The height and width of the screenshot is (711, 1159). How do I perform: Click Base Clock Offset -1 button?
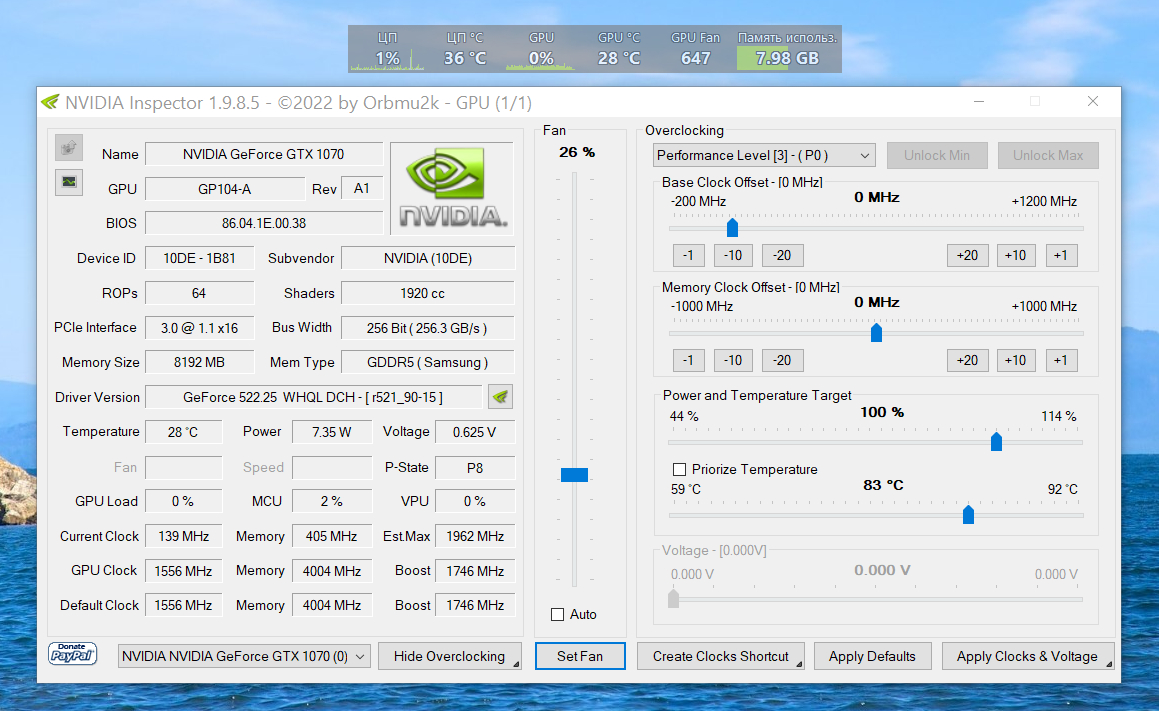[688, 255]
